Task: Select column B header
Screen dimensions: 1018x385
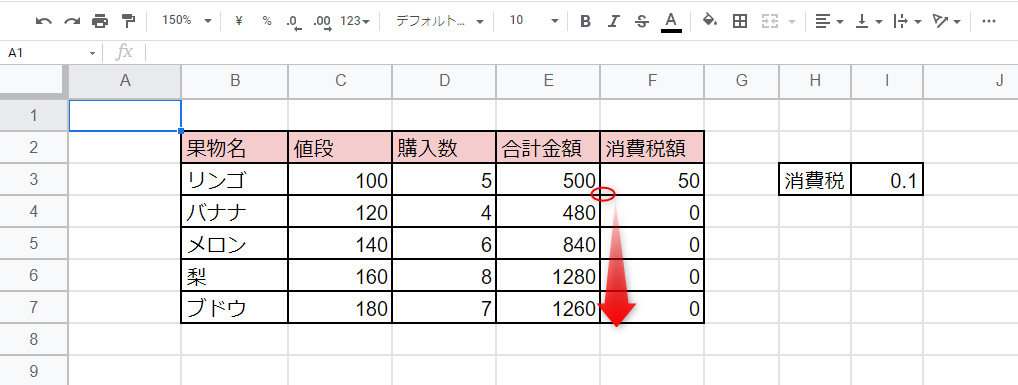Action: (x=235, y=81)
